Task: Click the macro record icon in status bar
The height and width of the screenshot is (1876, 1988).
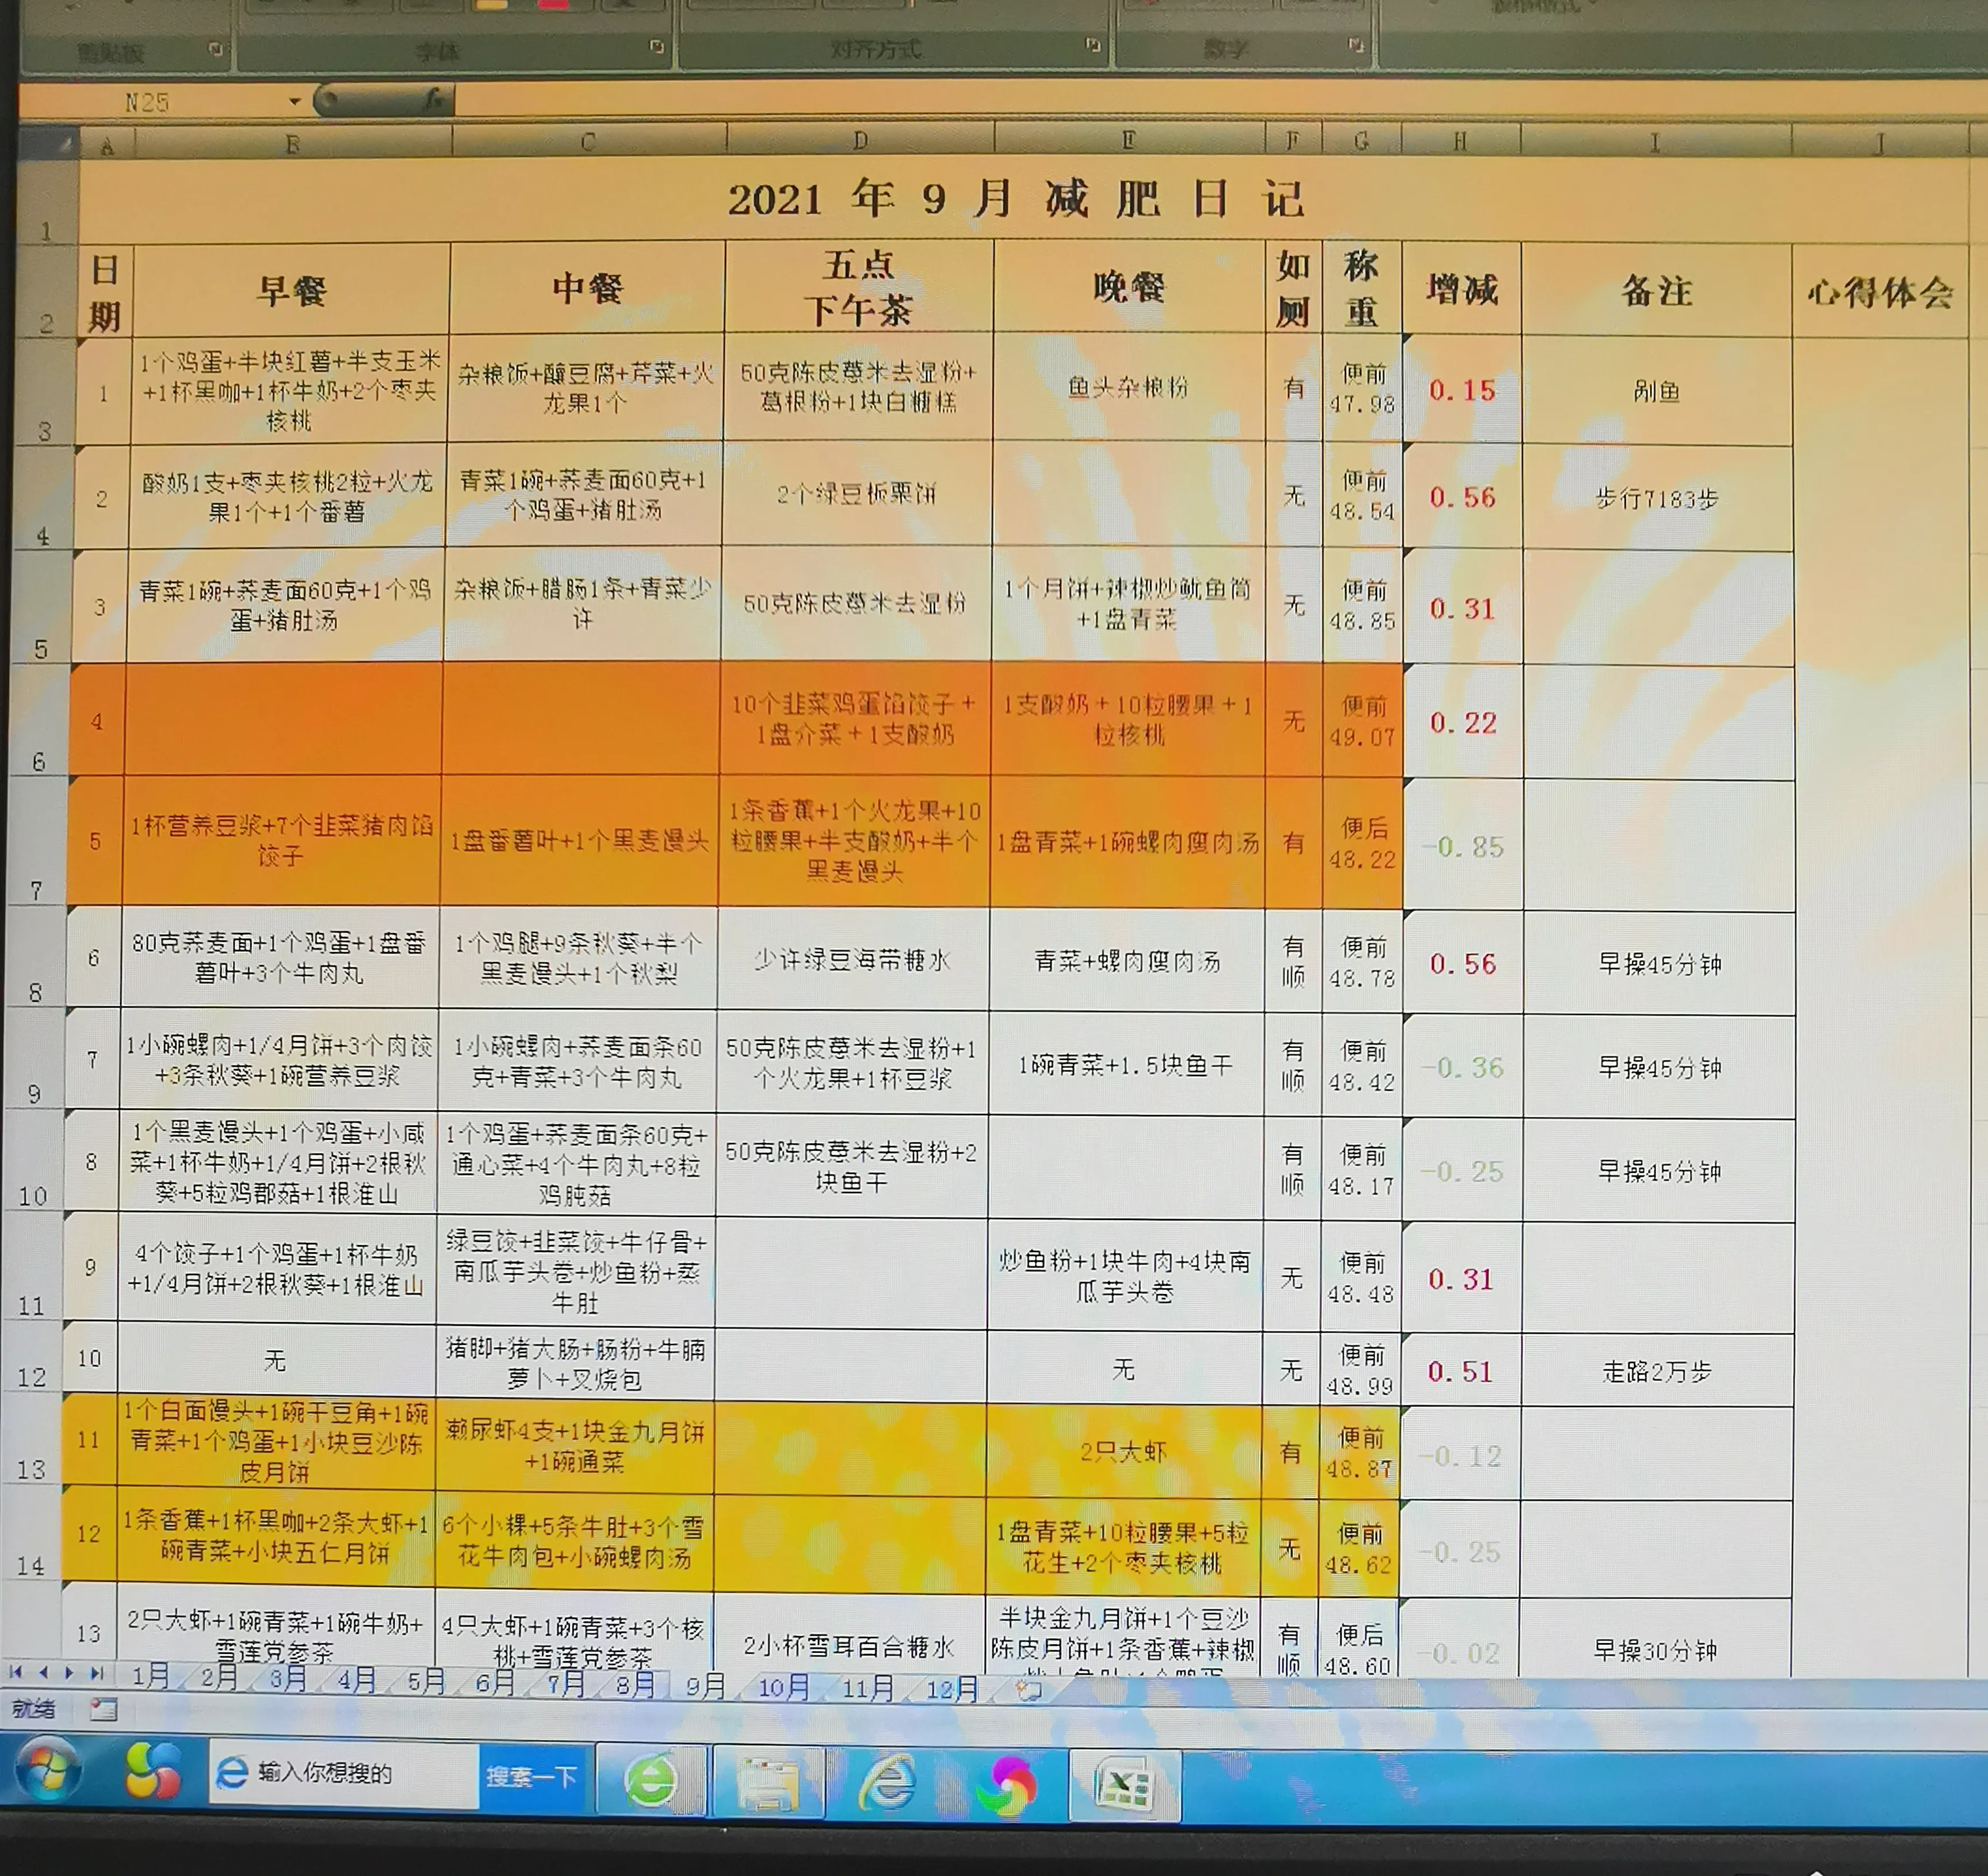Action: pyautogui.click(x=103, y=1709)
